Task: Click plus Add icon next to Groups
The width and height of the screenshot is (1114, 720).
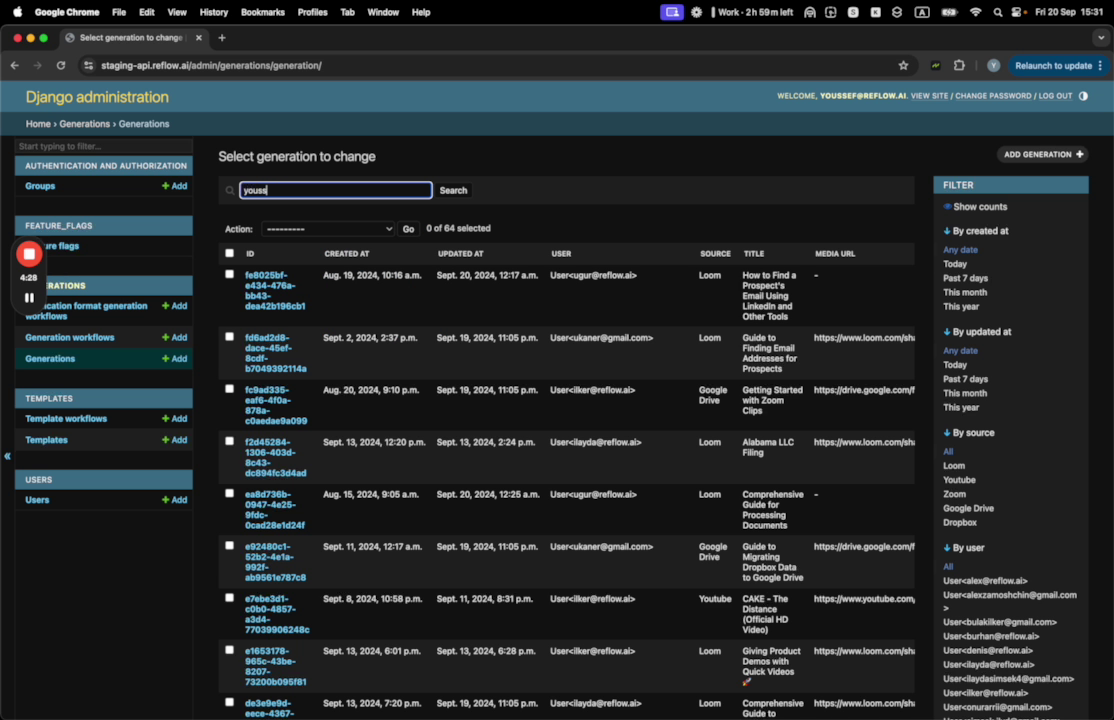Action: pos(174,186)
